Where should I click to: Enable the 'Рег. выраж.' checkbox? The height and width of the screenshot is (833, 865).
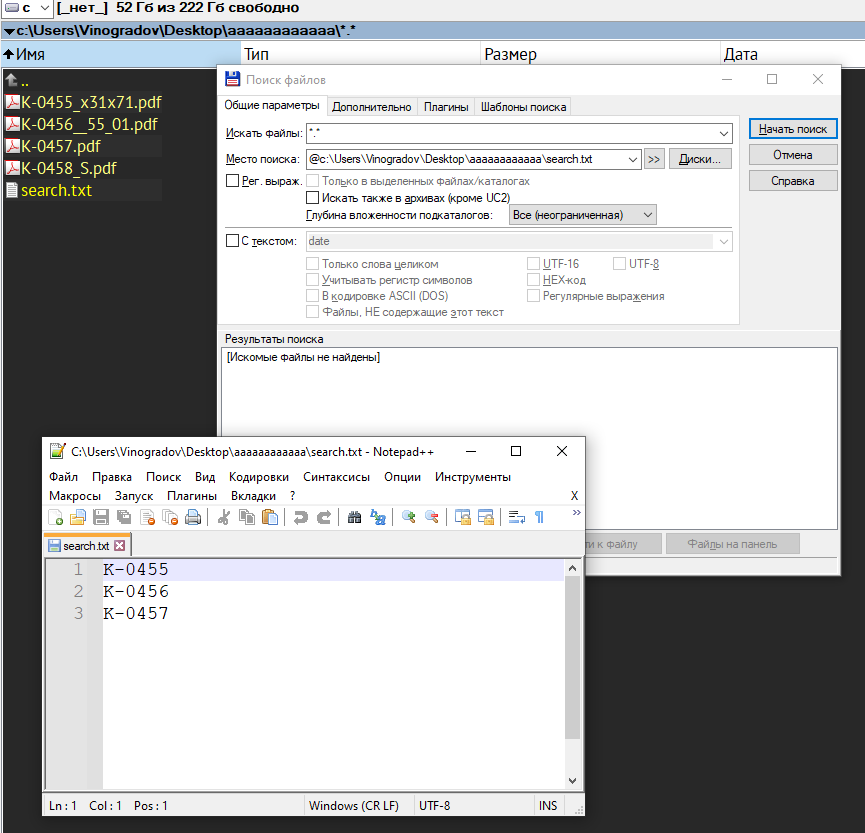(x=233, y=181)
